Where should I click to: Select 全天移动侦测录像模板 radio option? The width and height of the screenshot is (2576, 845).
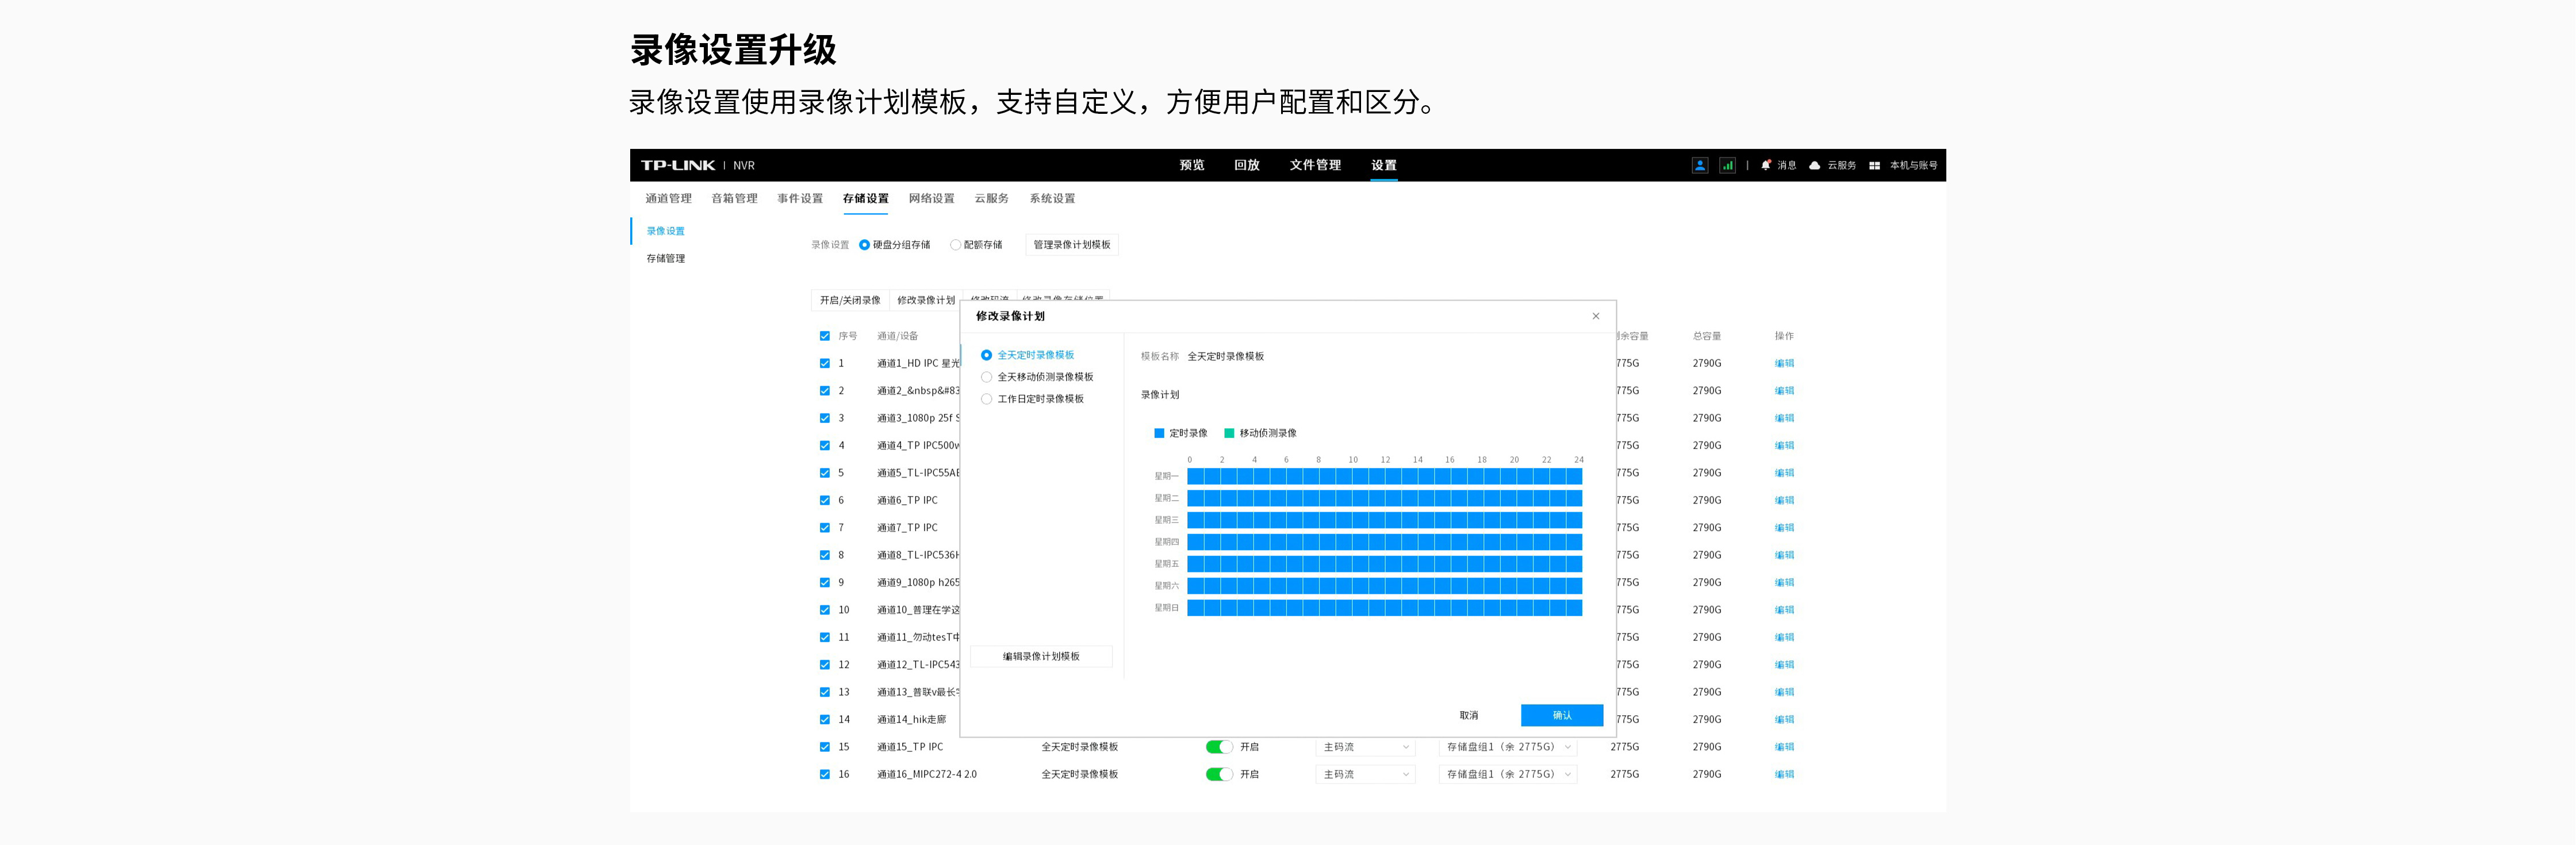point(987,377)
